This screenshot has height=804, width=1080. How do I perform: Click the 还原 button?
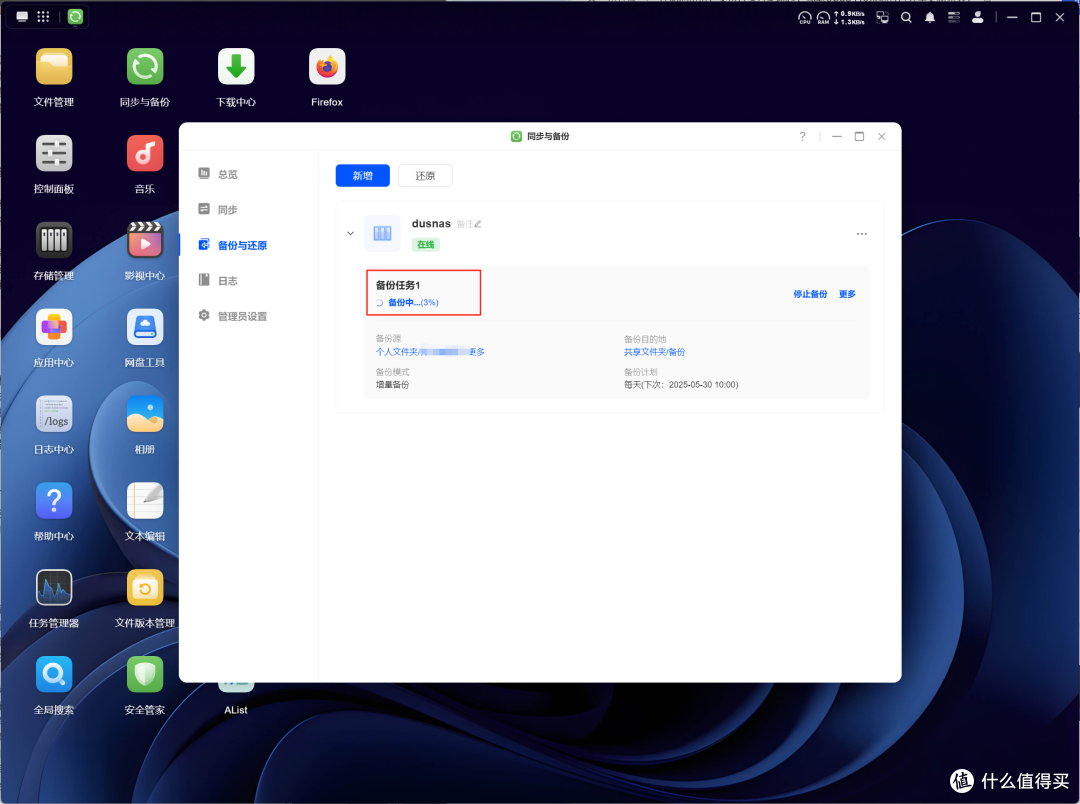coord(425,176)
